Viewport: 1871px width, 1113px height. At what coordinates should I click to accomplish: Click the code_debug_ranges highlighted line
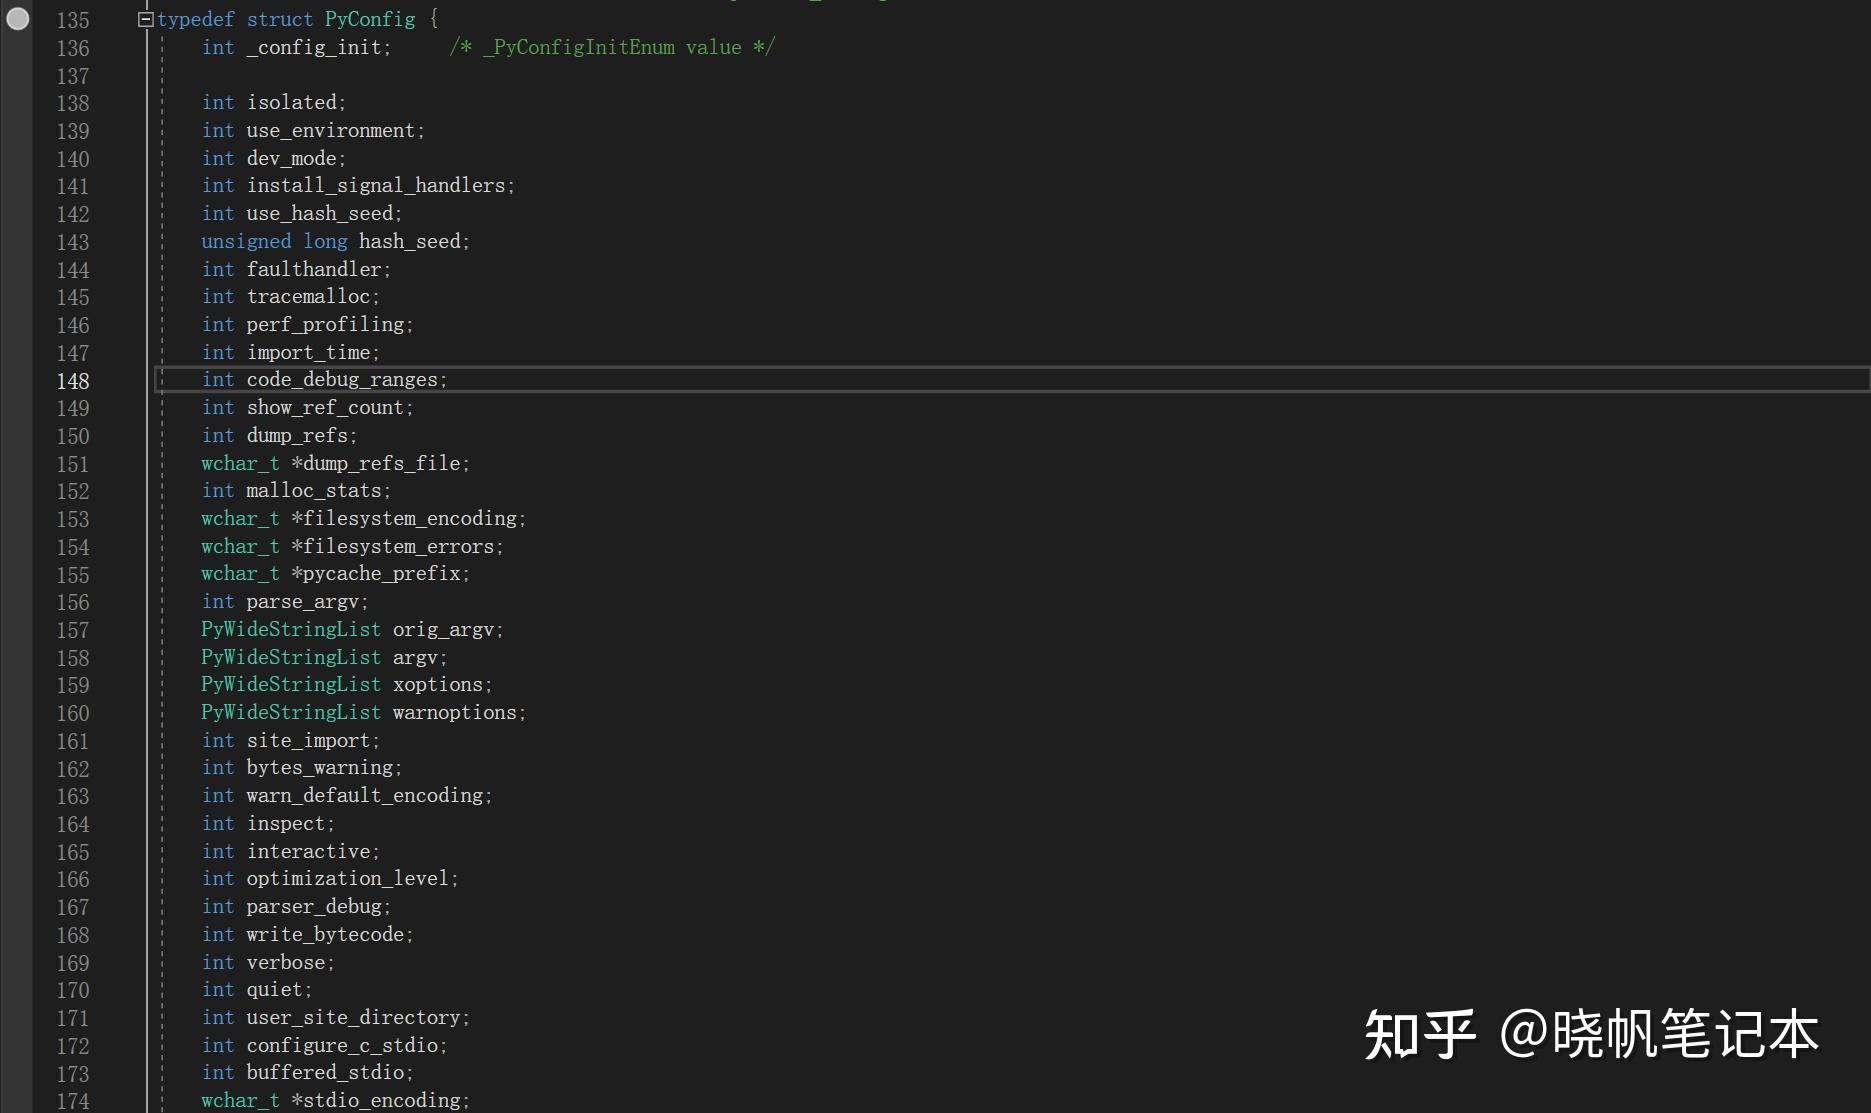click(x=347, y=379)
